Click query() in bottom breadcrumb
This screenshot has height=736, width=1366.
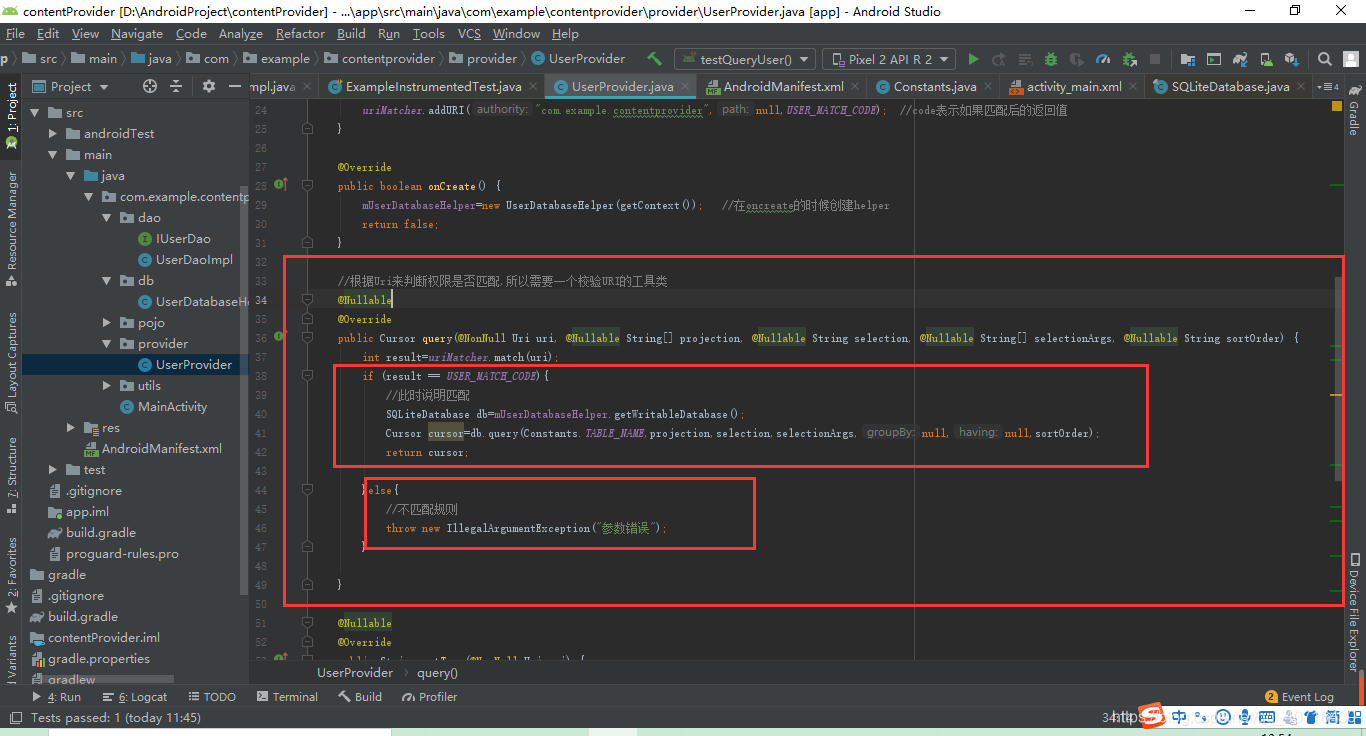coord(437,672)
